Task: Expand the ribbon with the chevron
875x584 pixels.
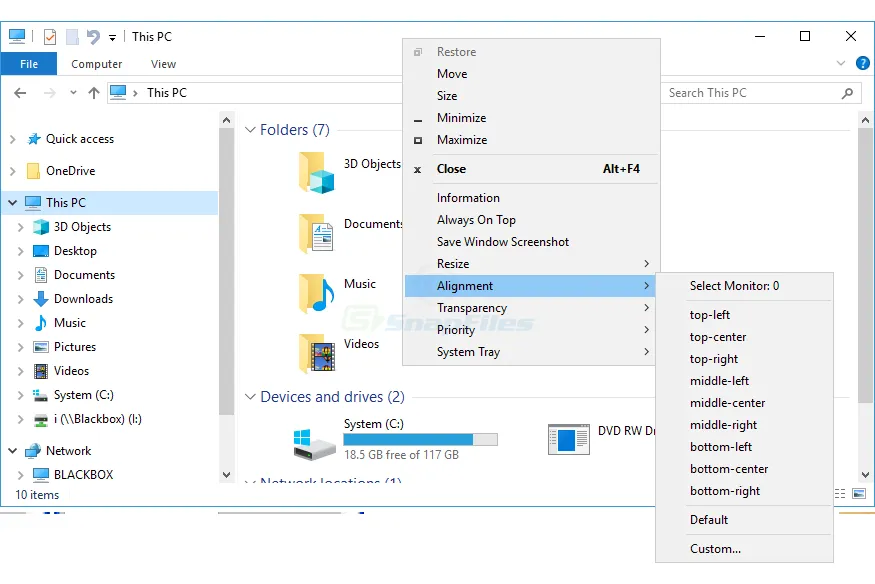Action: pyautogui.click(x=841, y=64)
